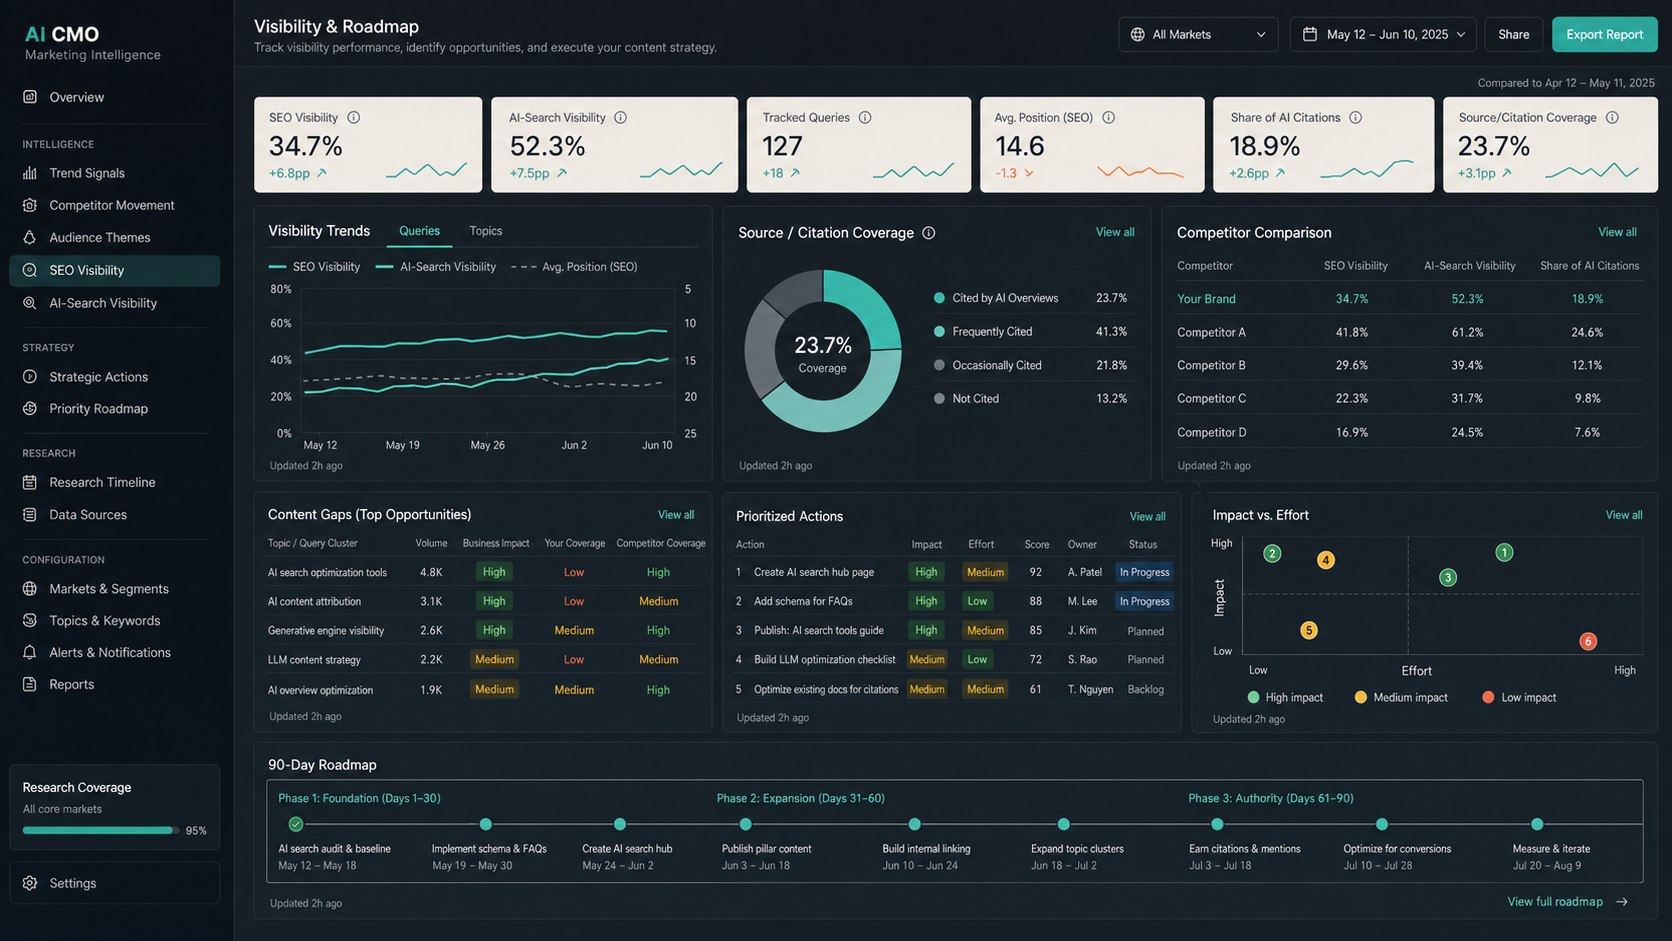Click the Medium impact legend dot
The width and height of the screenshot is (1672, 941).
click(1361, 697)
